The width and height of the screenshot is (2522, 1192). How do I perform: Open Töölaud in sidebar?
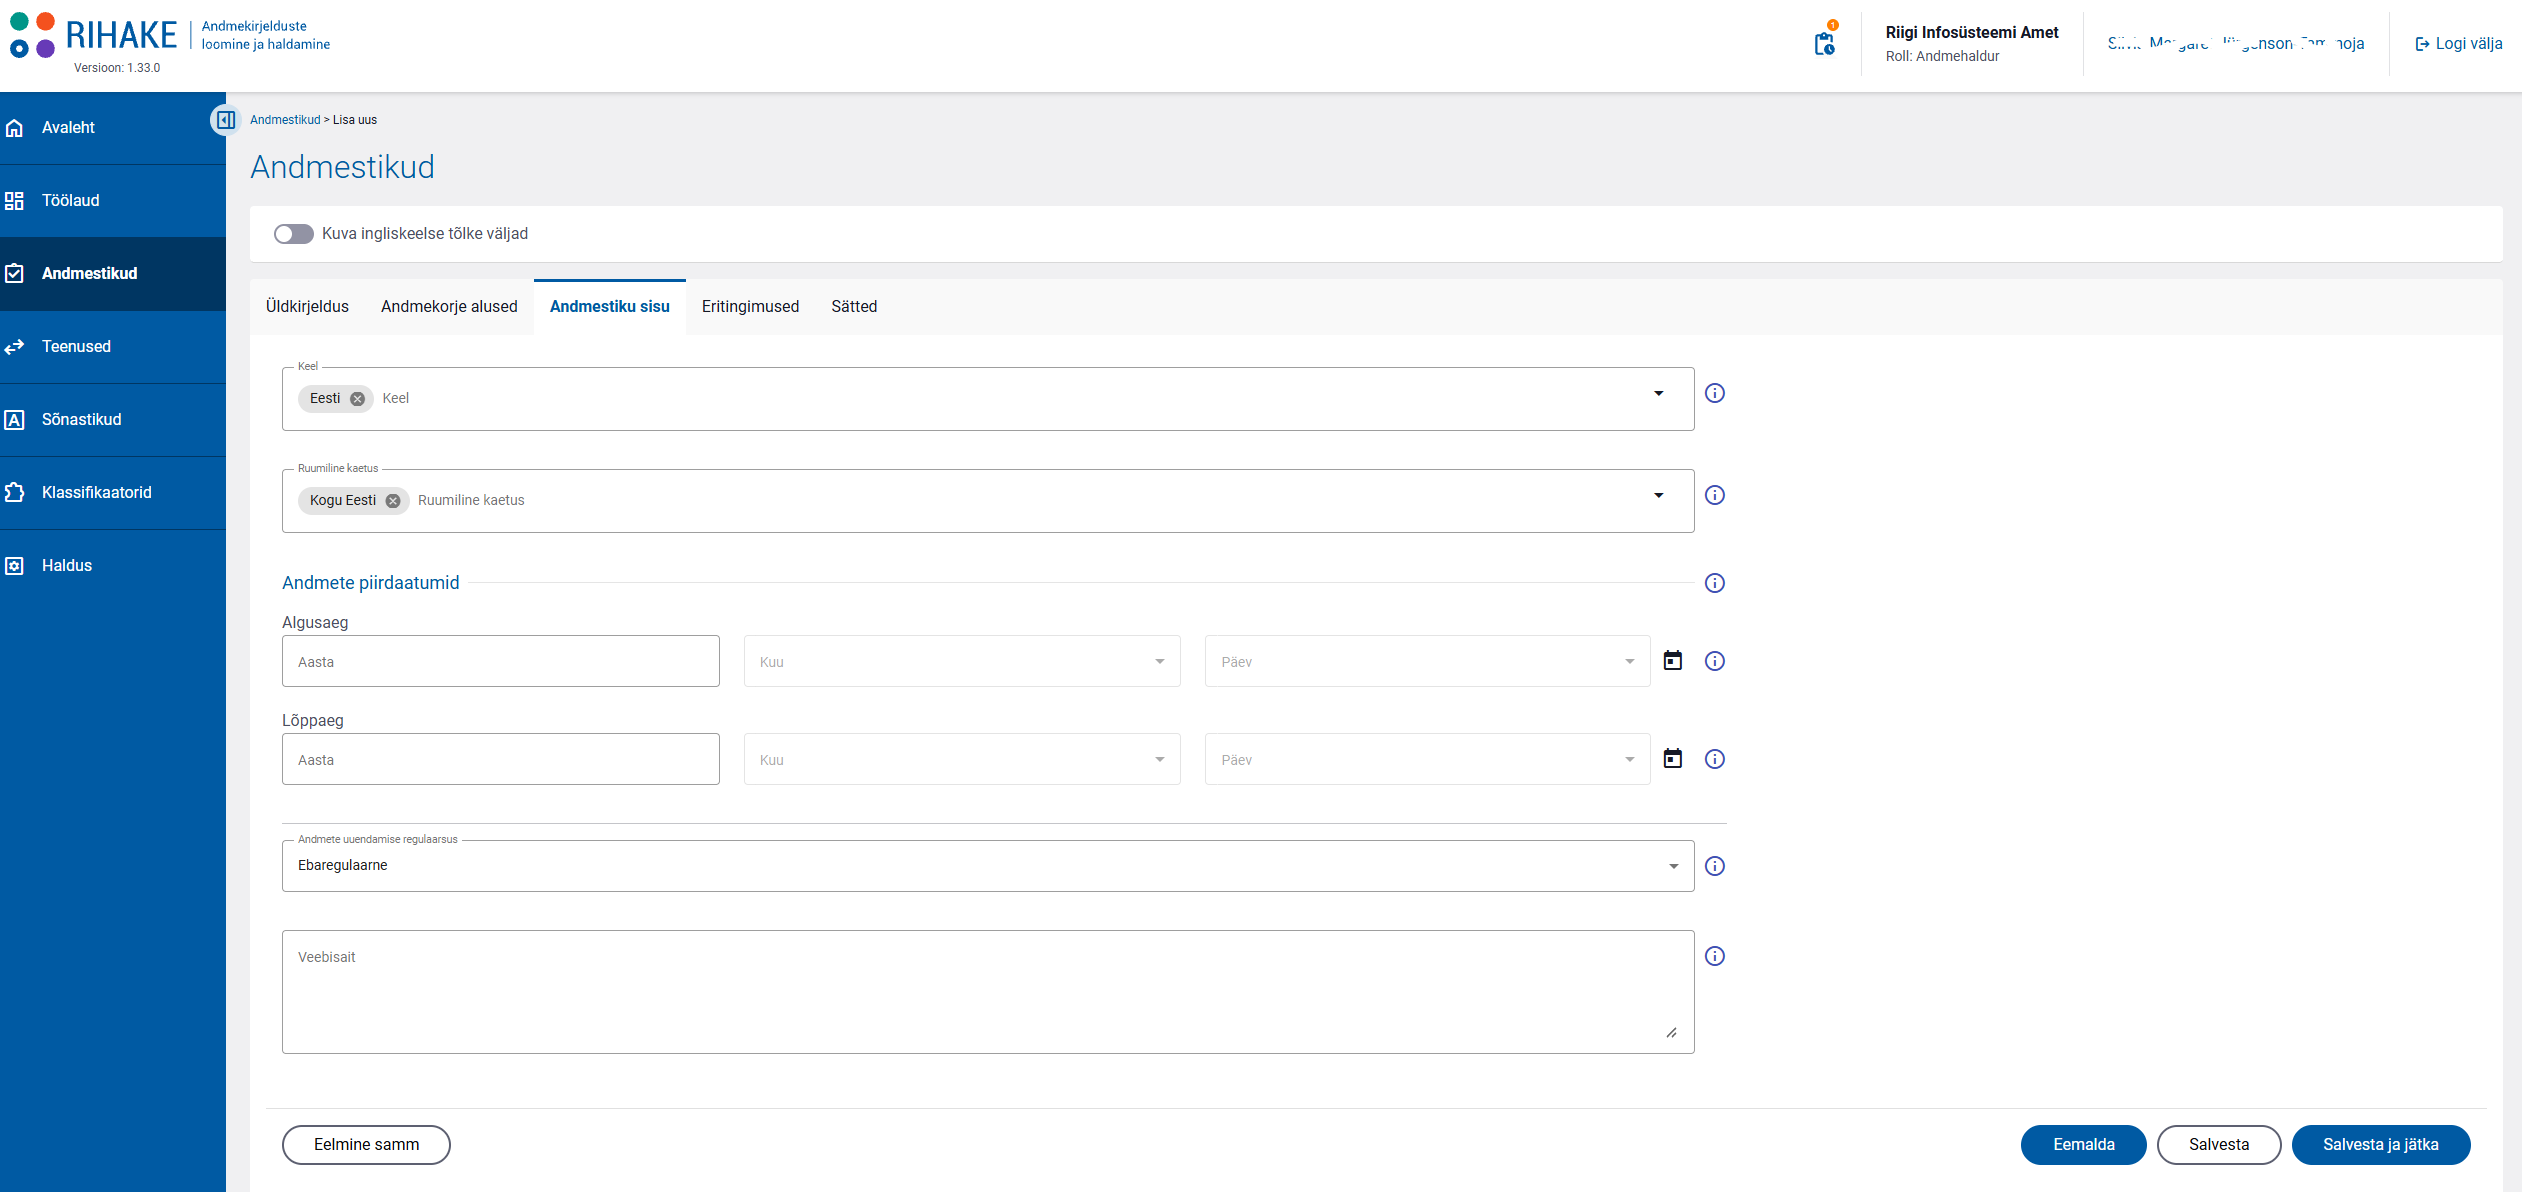pyautogui.click(x=113, y=201)
